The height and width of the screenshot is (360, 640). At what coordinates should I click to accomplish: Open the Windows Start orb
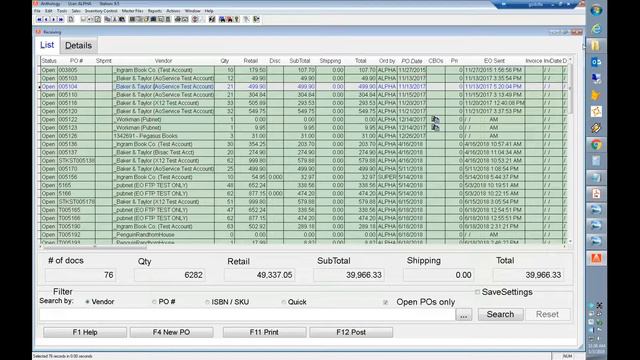(596, 11)
